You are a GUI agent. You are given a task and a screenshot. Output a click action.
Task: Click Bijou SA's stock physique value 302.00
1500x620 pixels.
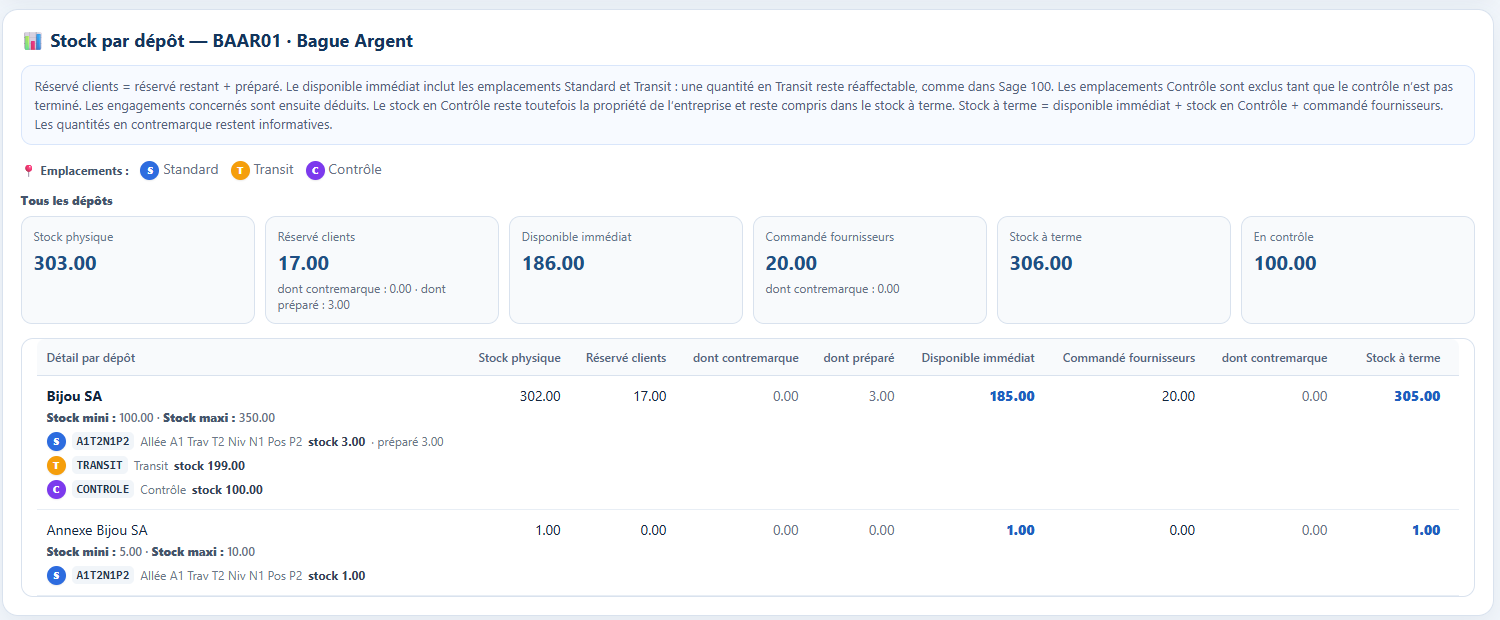540,396
